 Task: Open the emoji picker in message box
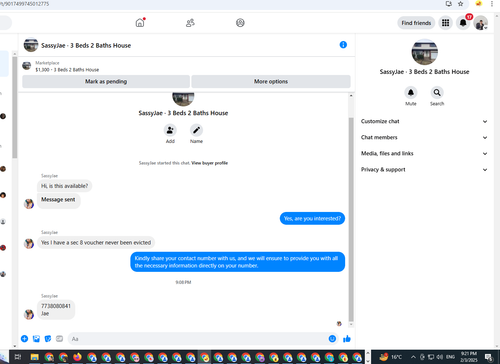(x=332, y=339)
